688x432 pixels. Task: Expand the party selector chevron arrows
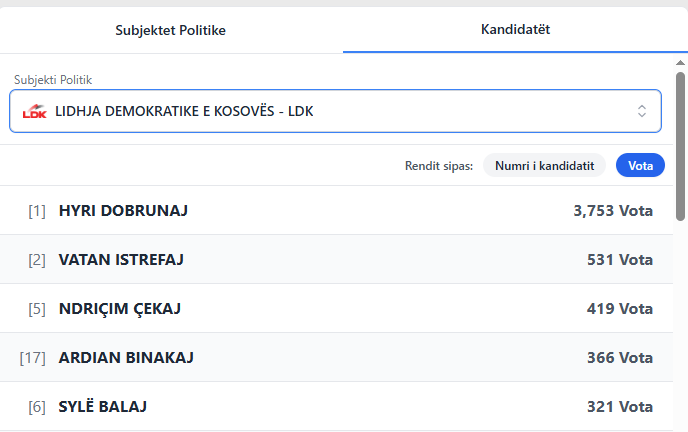pos(642,111)
